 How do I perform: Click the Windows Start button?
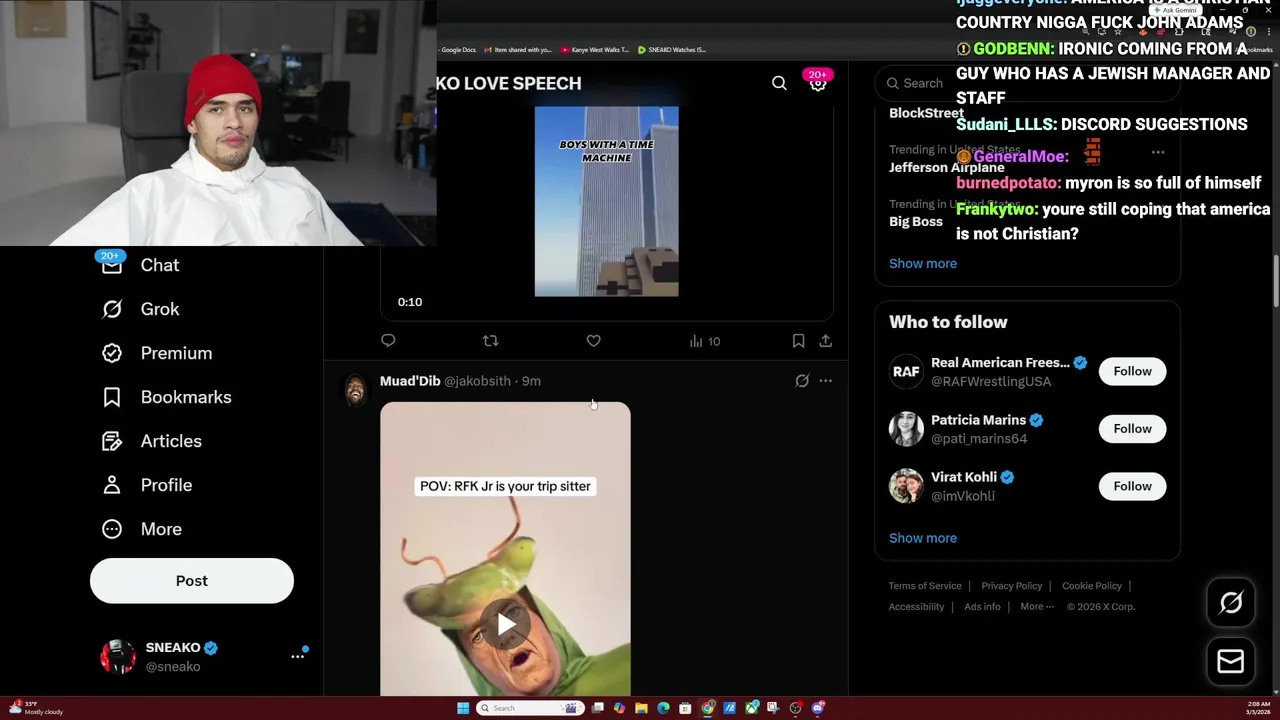463,708
